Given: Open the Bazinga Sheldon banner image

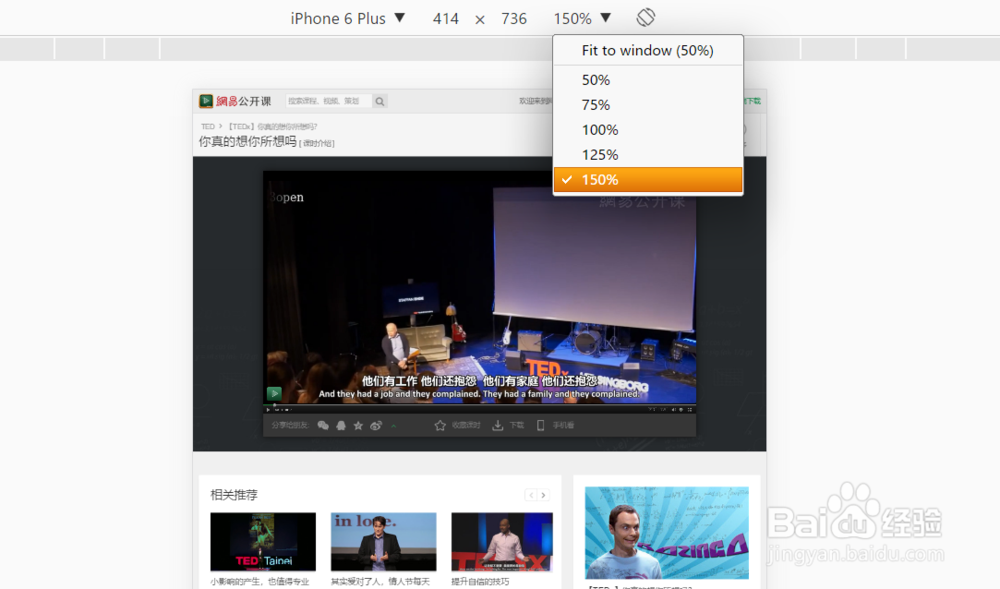Looking at the screenshot, I should point(666,532).
